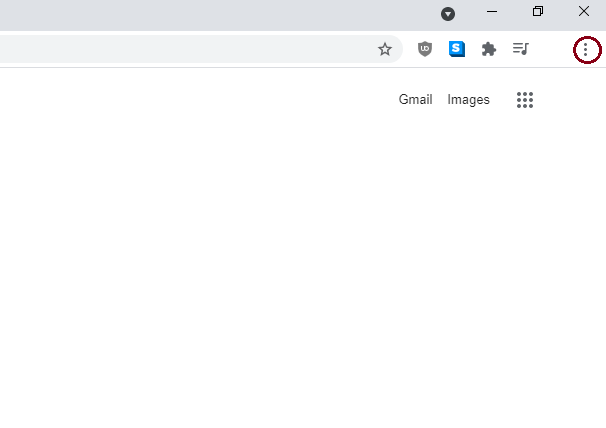Click the red-circled vertical dots button
The image size is (606, 428).
point(586,49)
